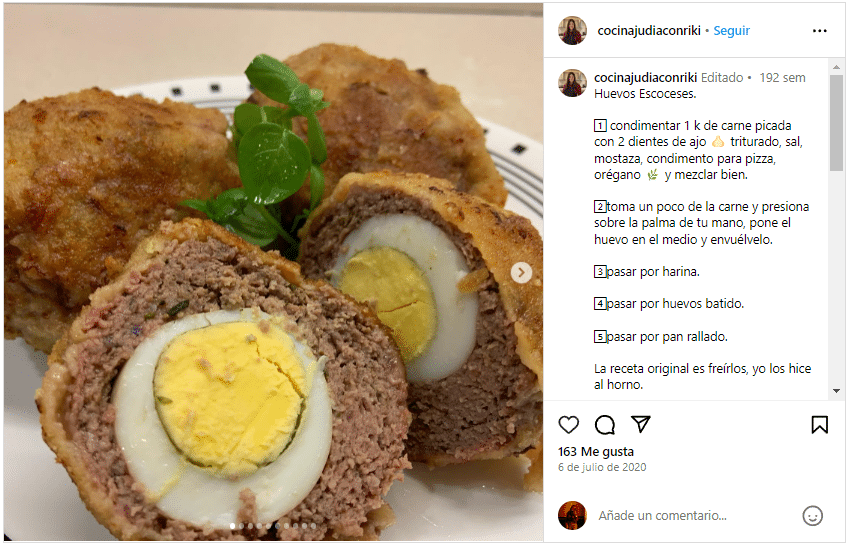This screenshot has width=851, height=544.
Task: Go to next photo with arrow
Action: click(521, 273)
